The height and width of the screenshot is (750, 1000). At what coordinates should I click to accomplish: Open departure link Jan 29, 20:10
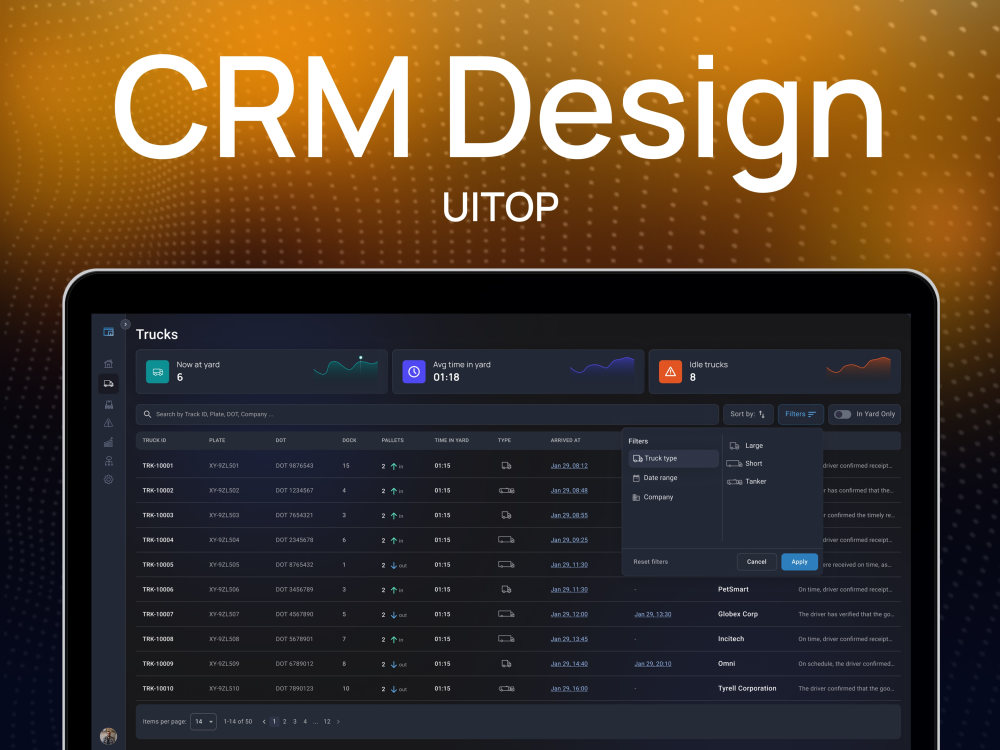[x=652, y=664]
